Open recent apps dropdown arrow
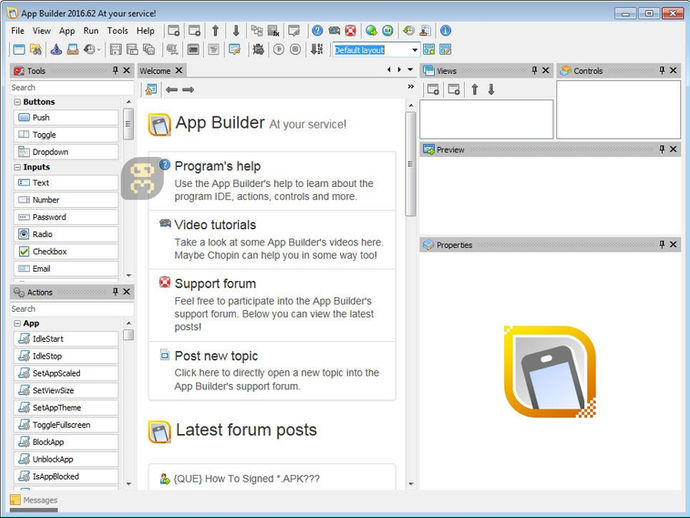 [99, 50]
